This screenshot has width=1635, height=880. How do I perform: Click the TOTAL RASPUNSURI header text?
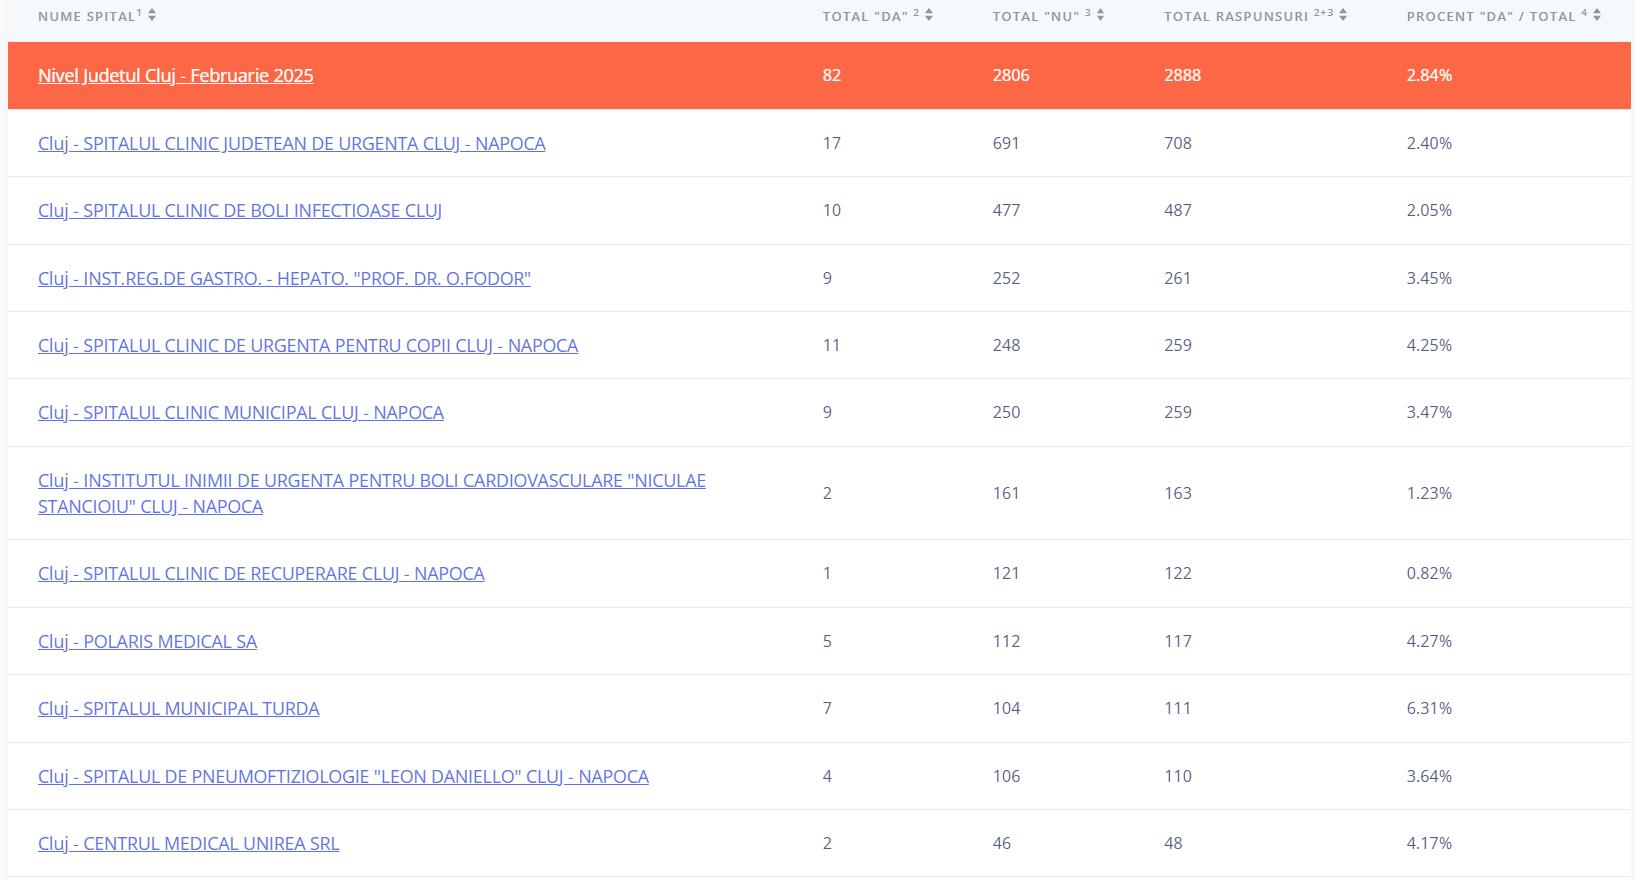tap(1237, 17)
